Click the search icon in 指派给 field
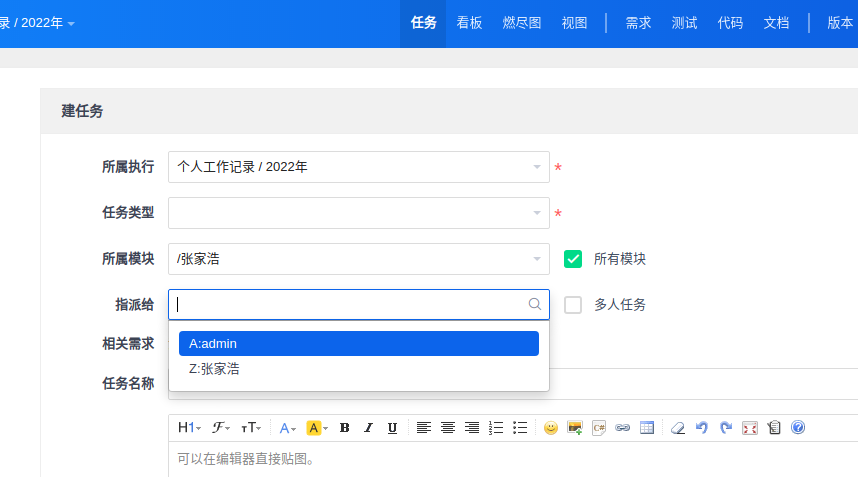858x477 pixels. (x=535, y=304)
